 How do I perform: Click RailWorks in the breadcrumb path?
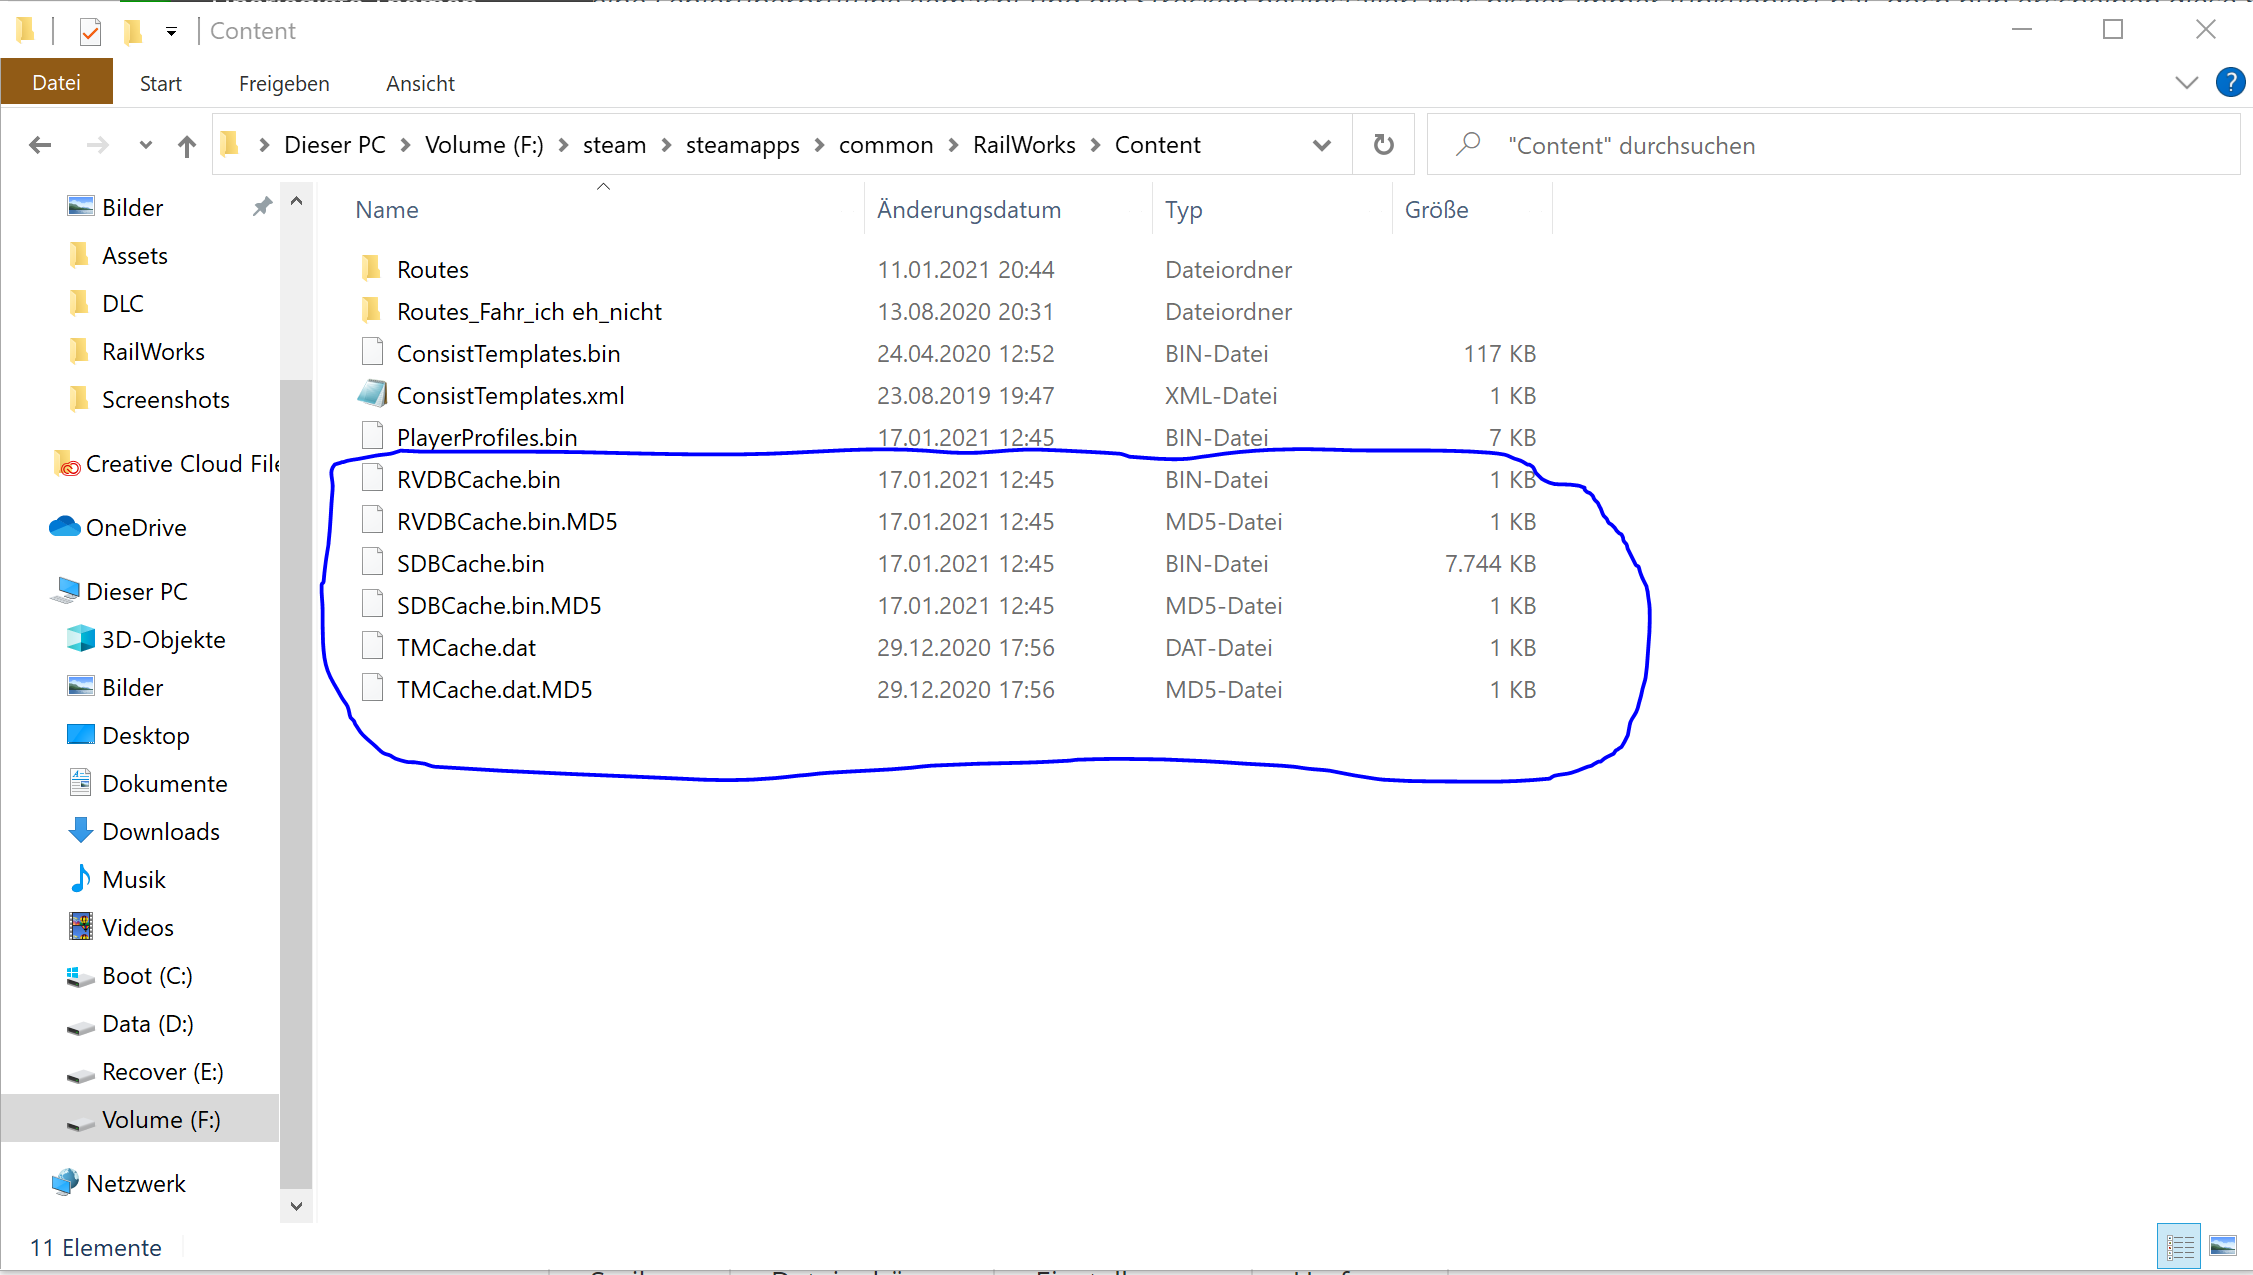(x=1023, y=145)
